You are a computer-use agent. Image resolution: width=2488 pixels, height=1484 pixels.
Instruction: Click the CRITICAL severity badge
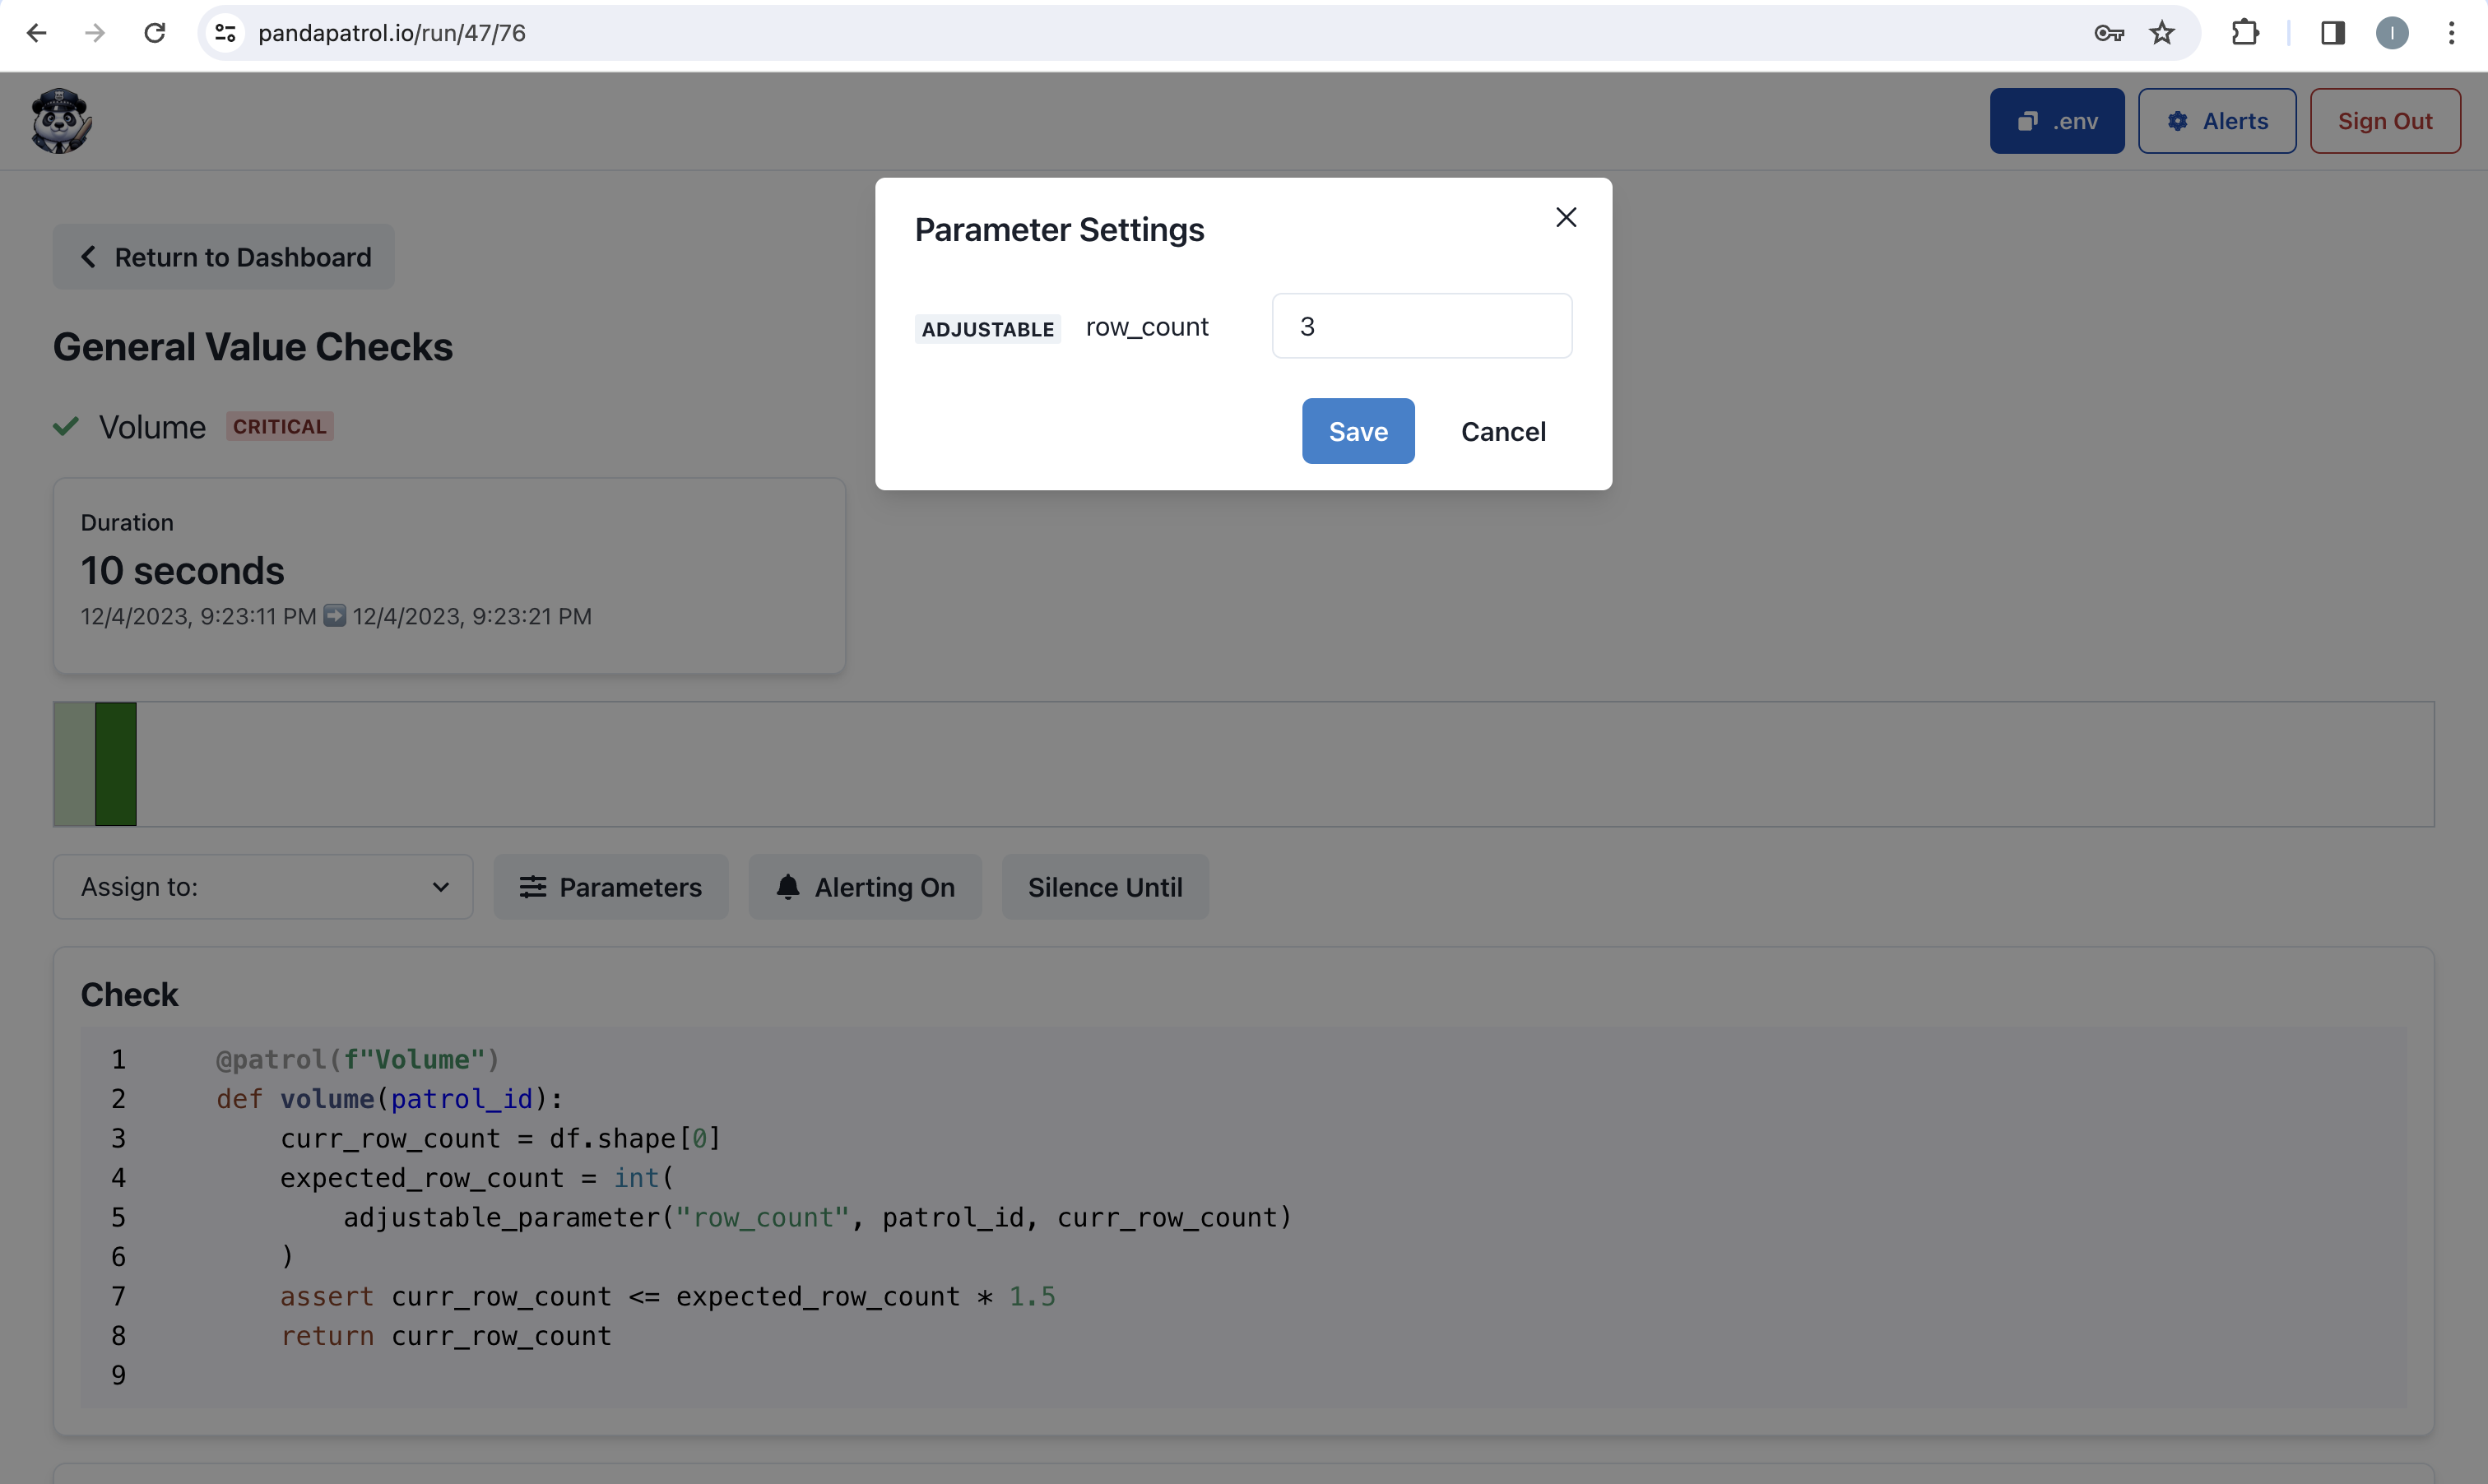pyautogui.click(x=280, y=426)
